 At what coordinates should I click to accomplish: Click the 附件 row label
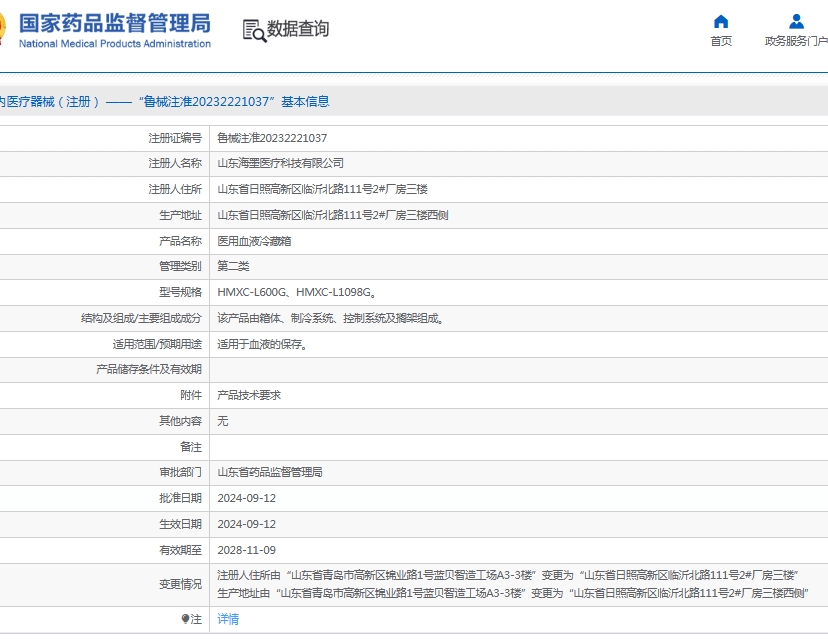[191, 395]
